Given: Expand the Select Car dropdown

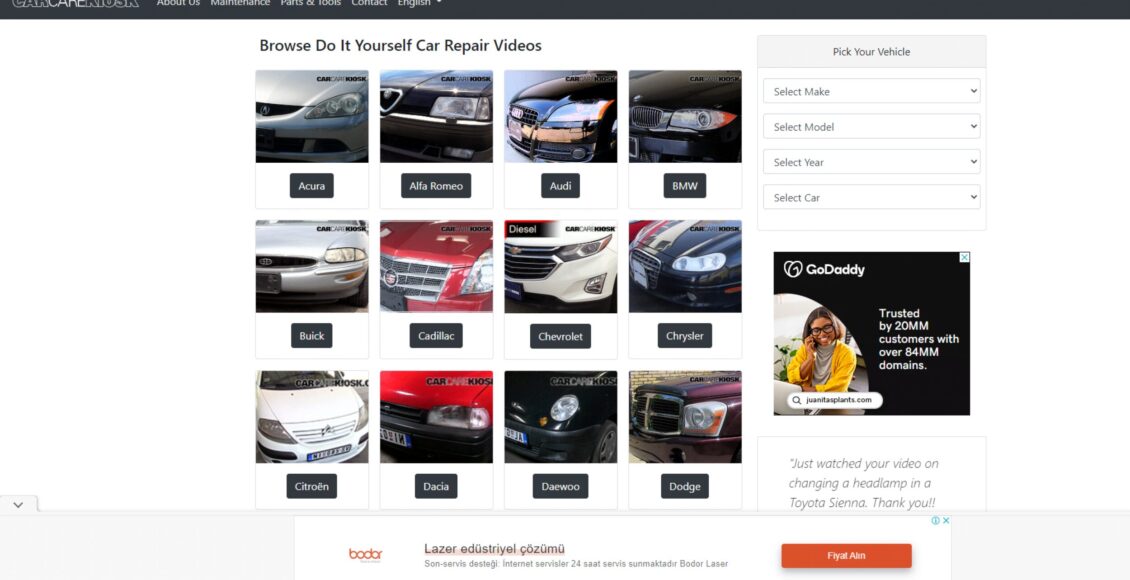Looking at the screenshot, I should click(871, 197).
